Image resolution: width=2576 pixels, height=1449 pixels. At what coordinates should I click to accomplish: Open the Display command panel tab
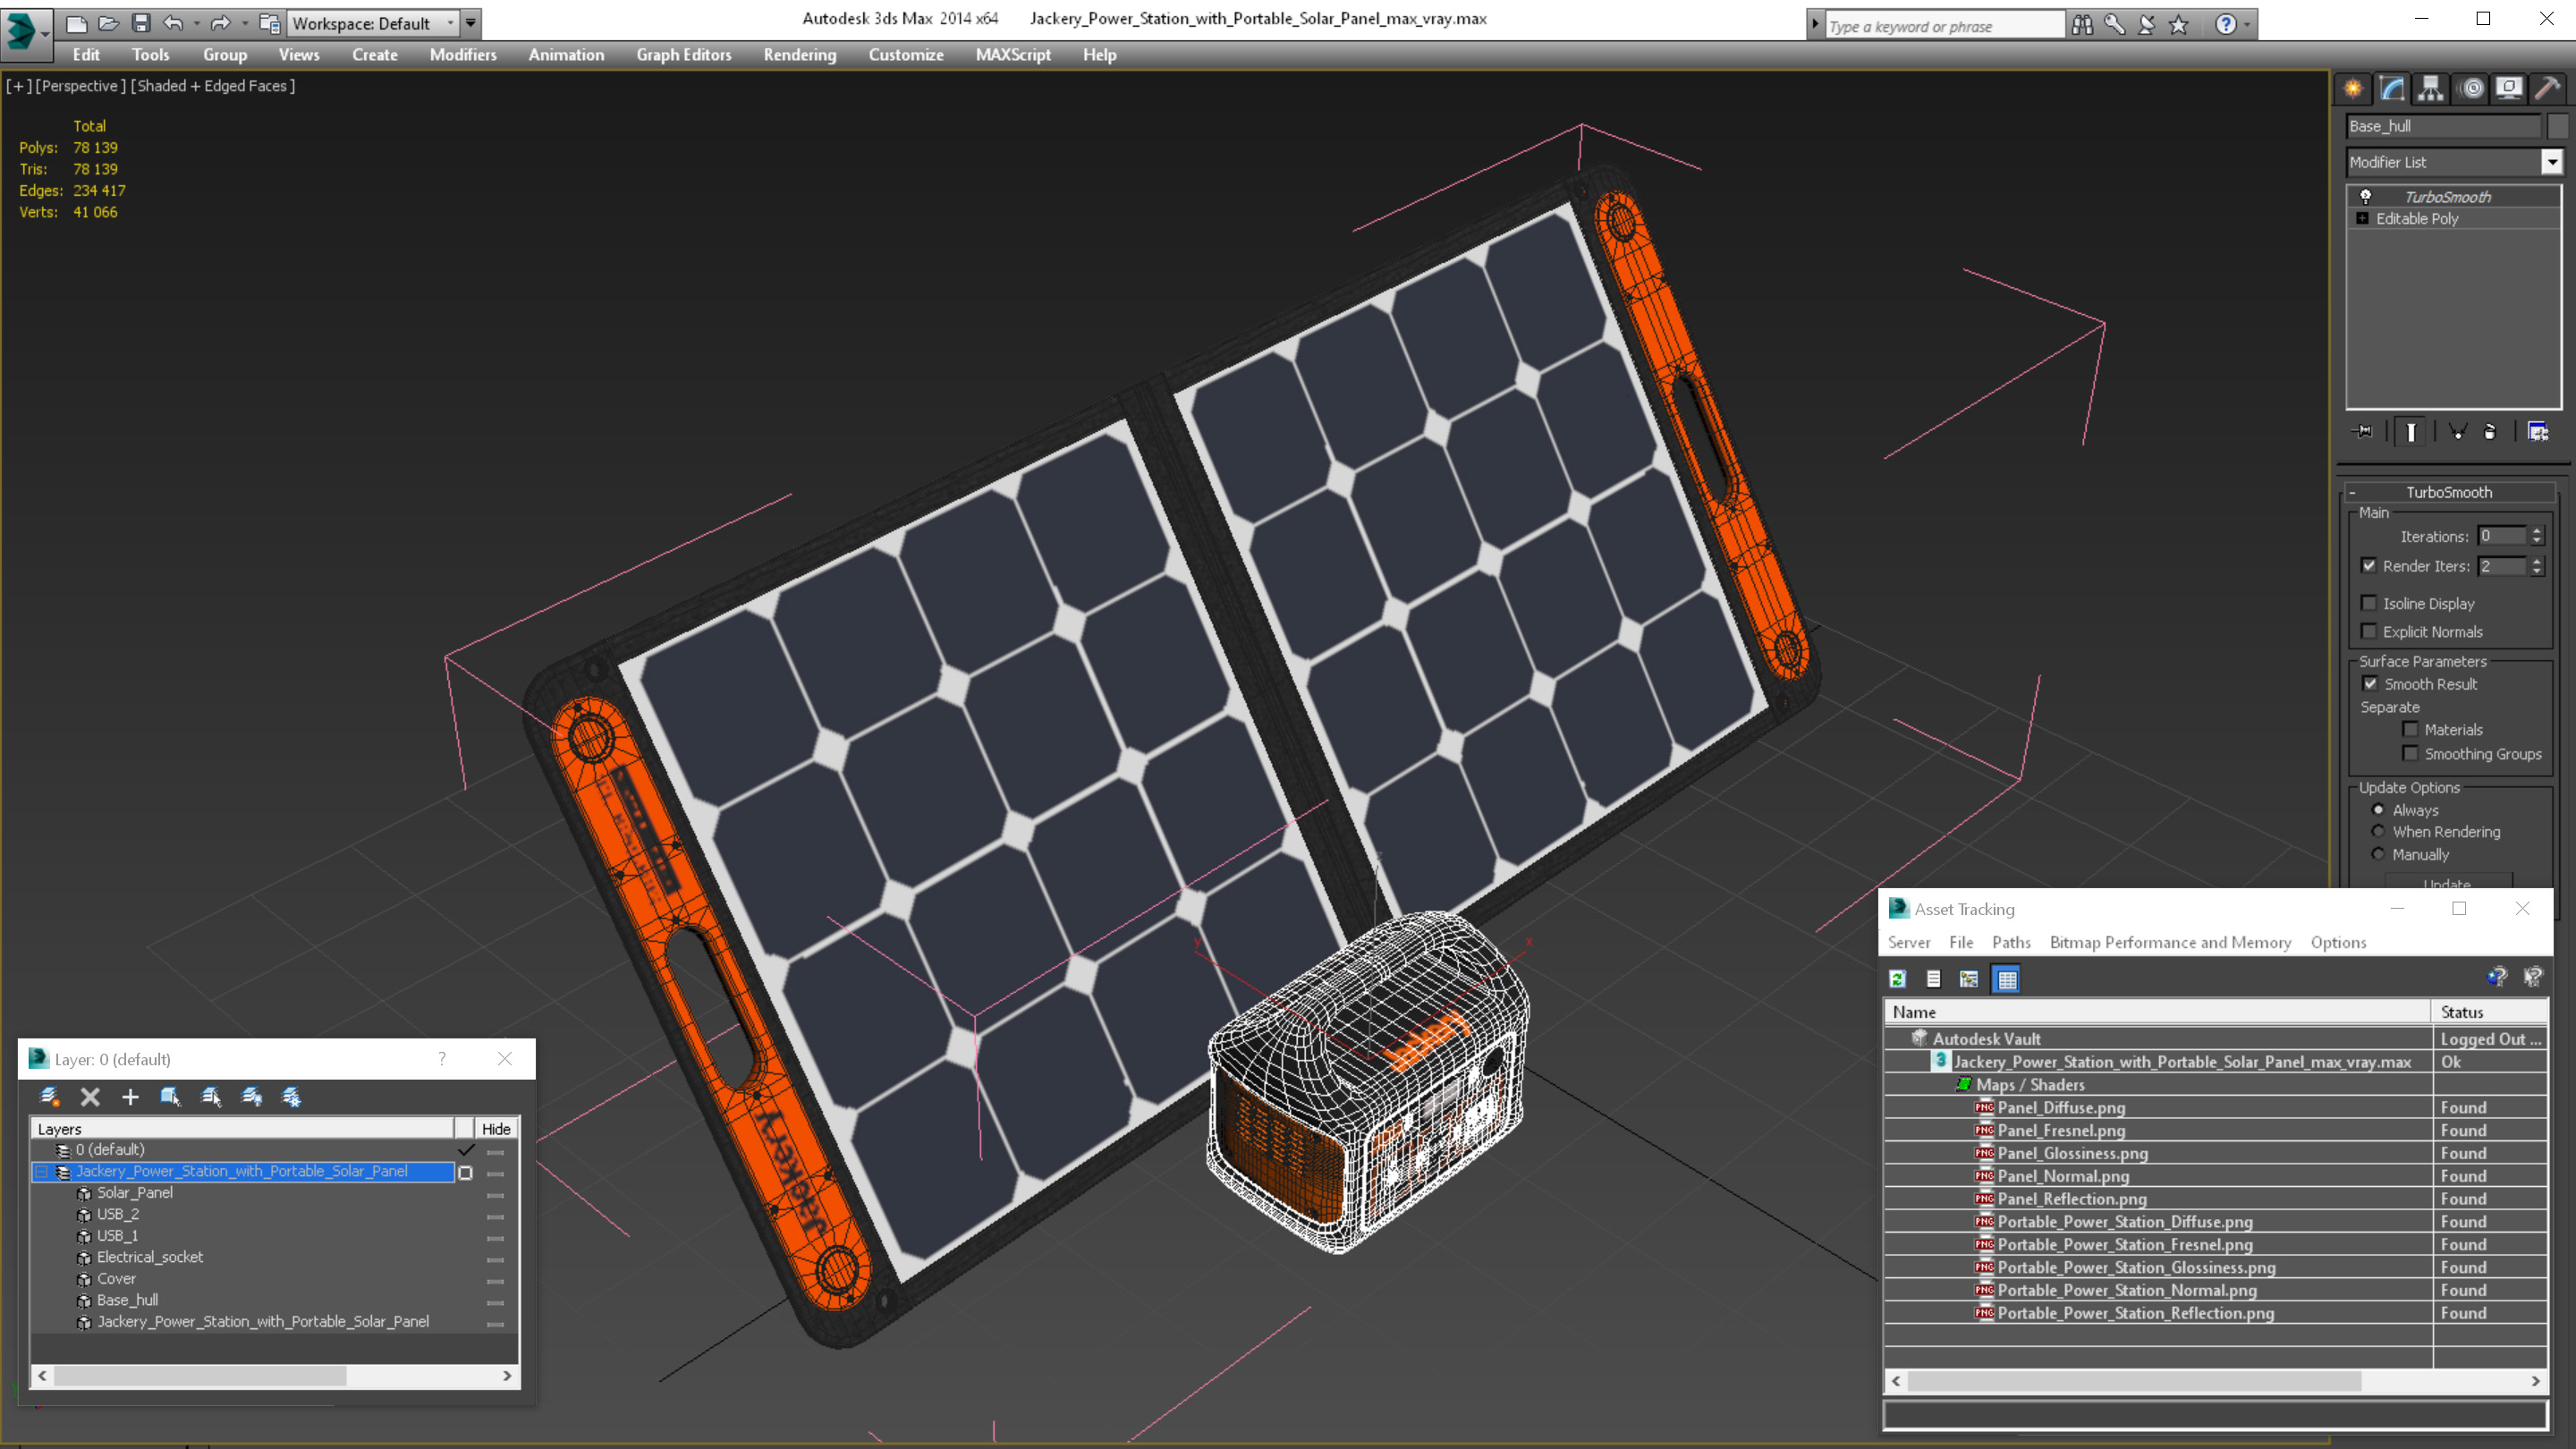pyautogui.click(x=2509, y=88)
